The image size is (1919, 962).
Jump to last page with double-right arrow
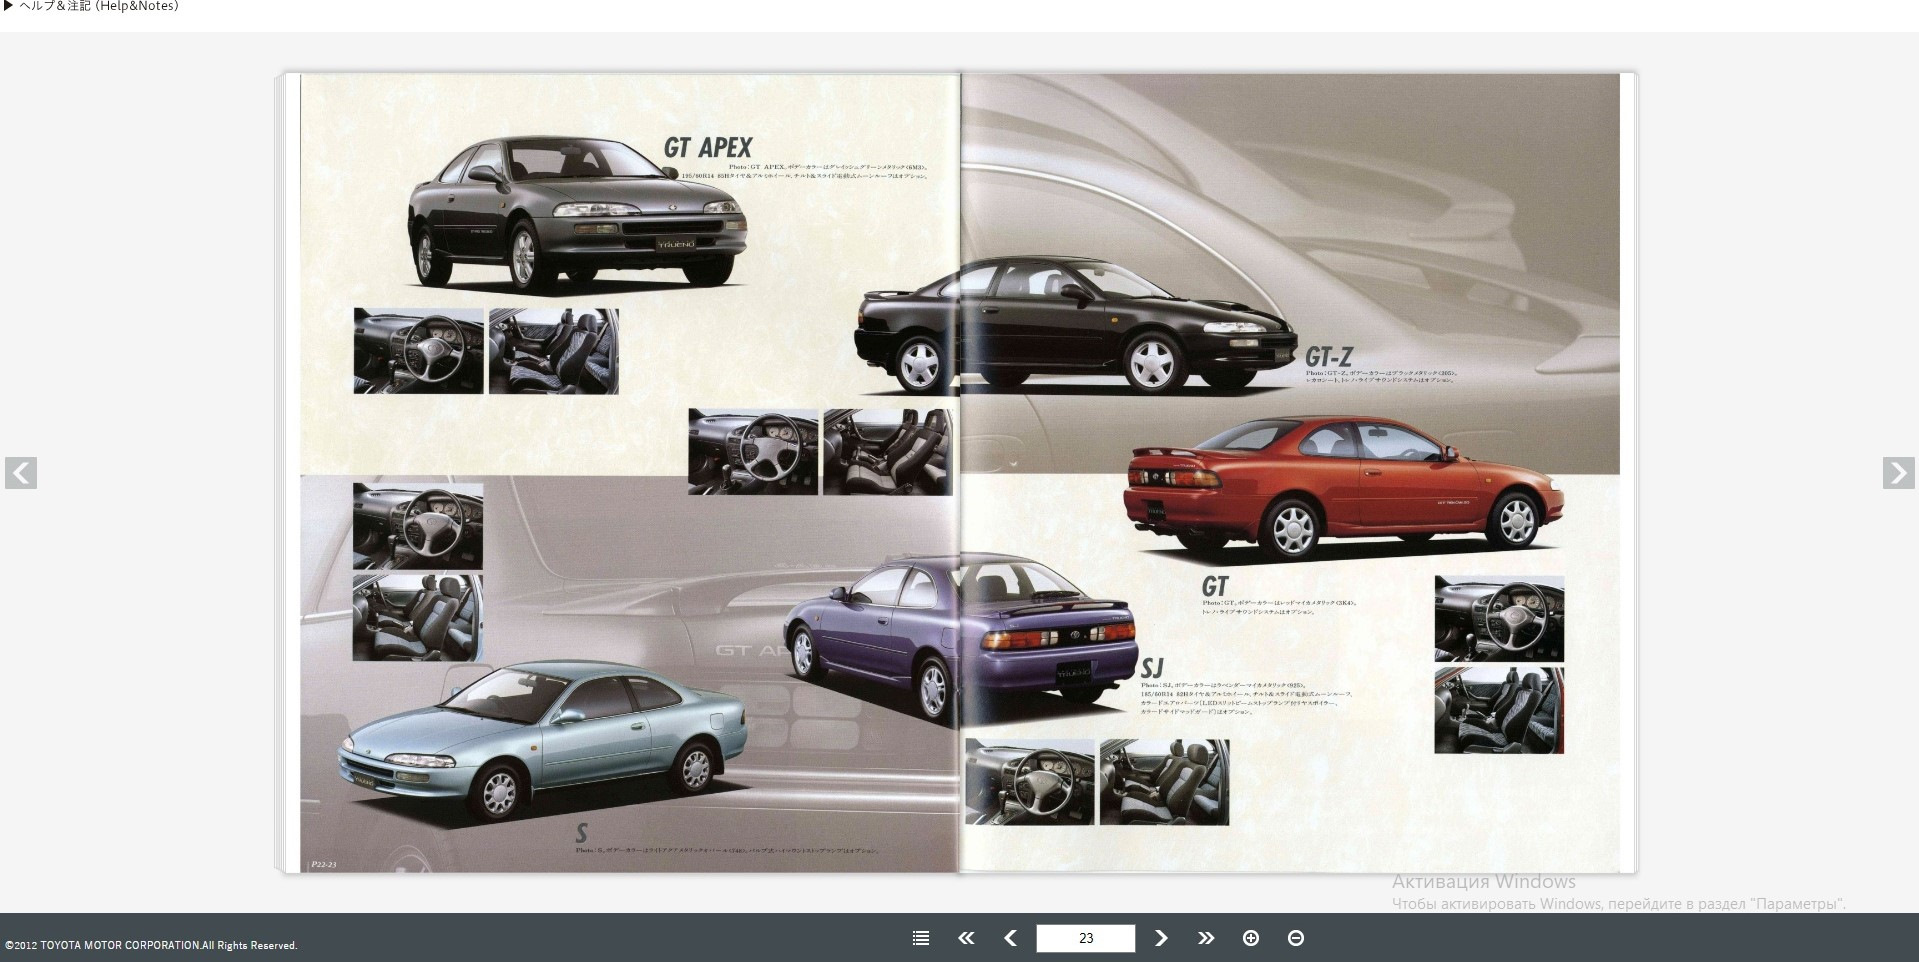point(1206,938)
